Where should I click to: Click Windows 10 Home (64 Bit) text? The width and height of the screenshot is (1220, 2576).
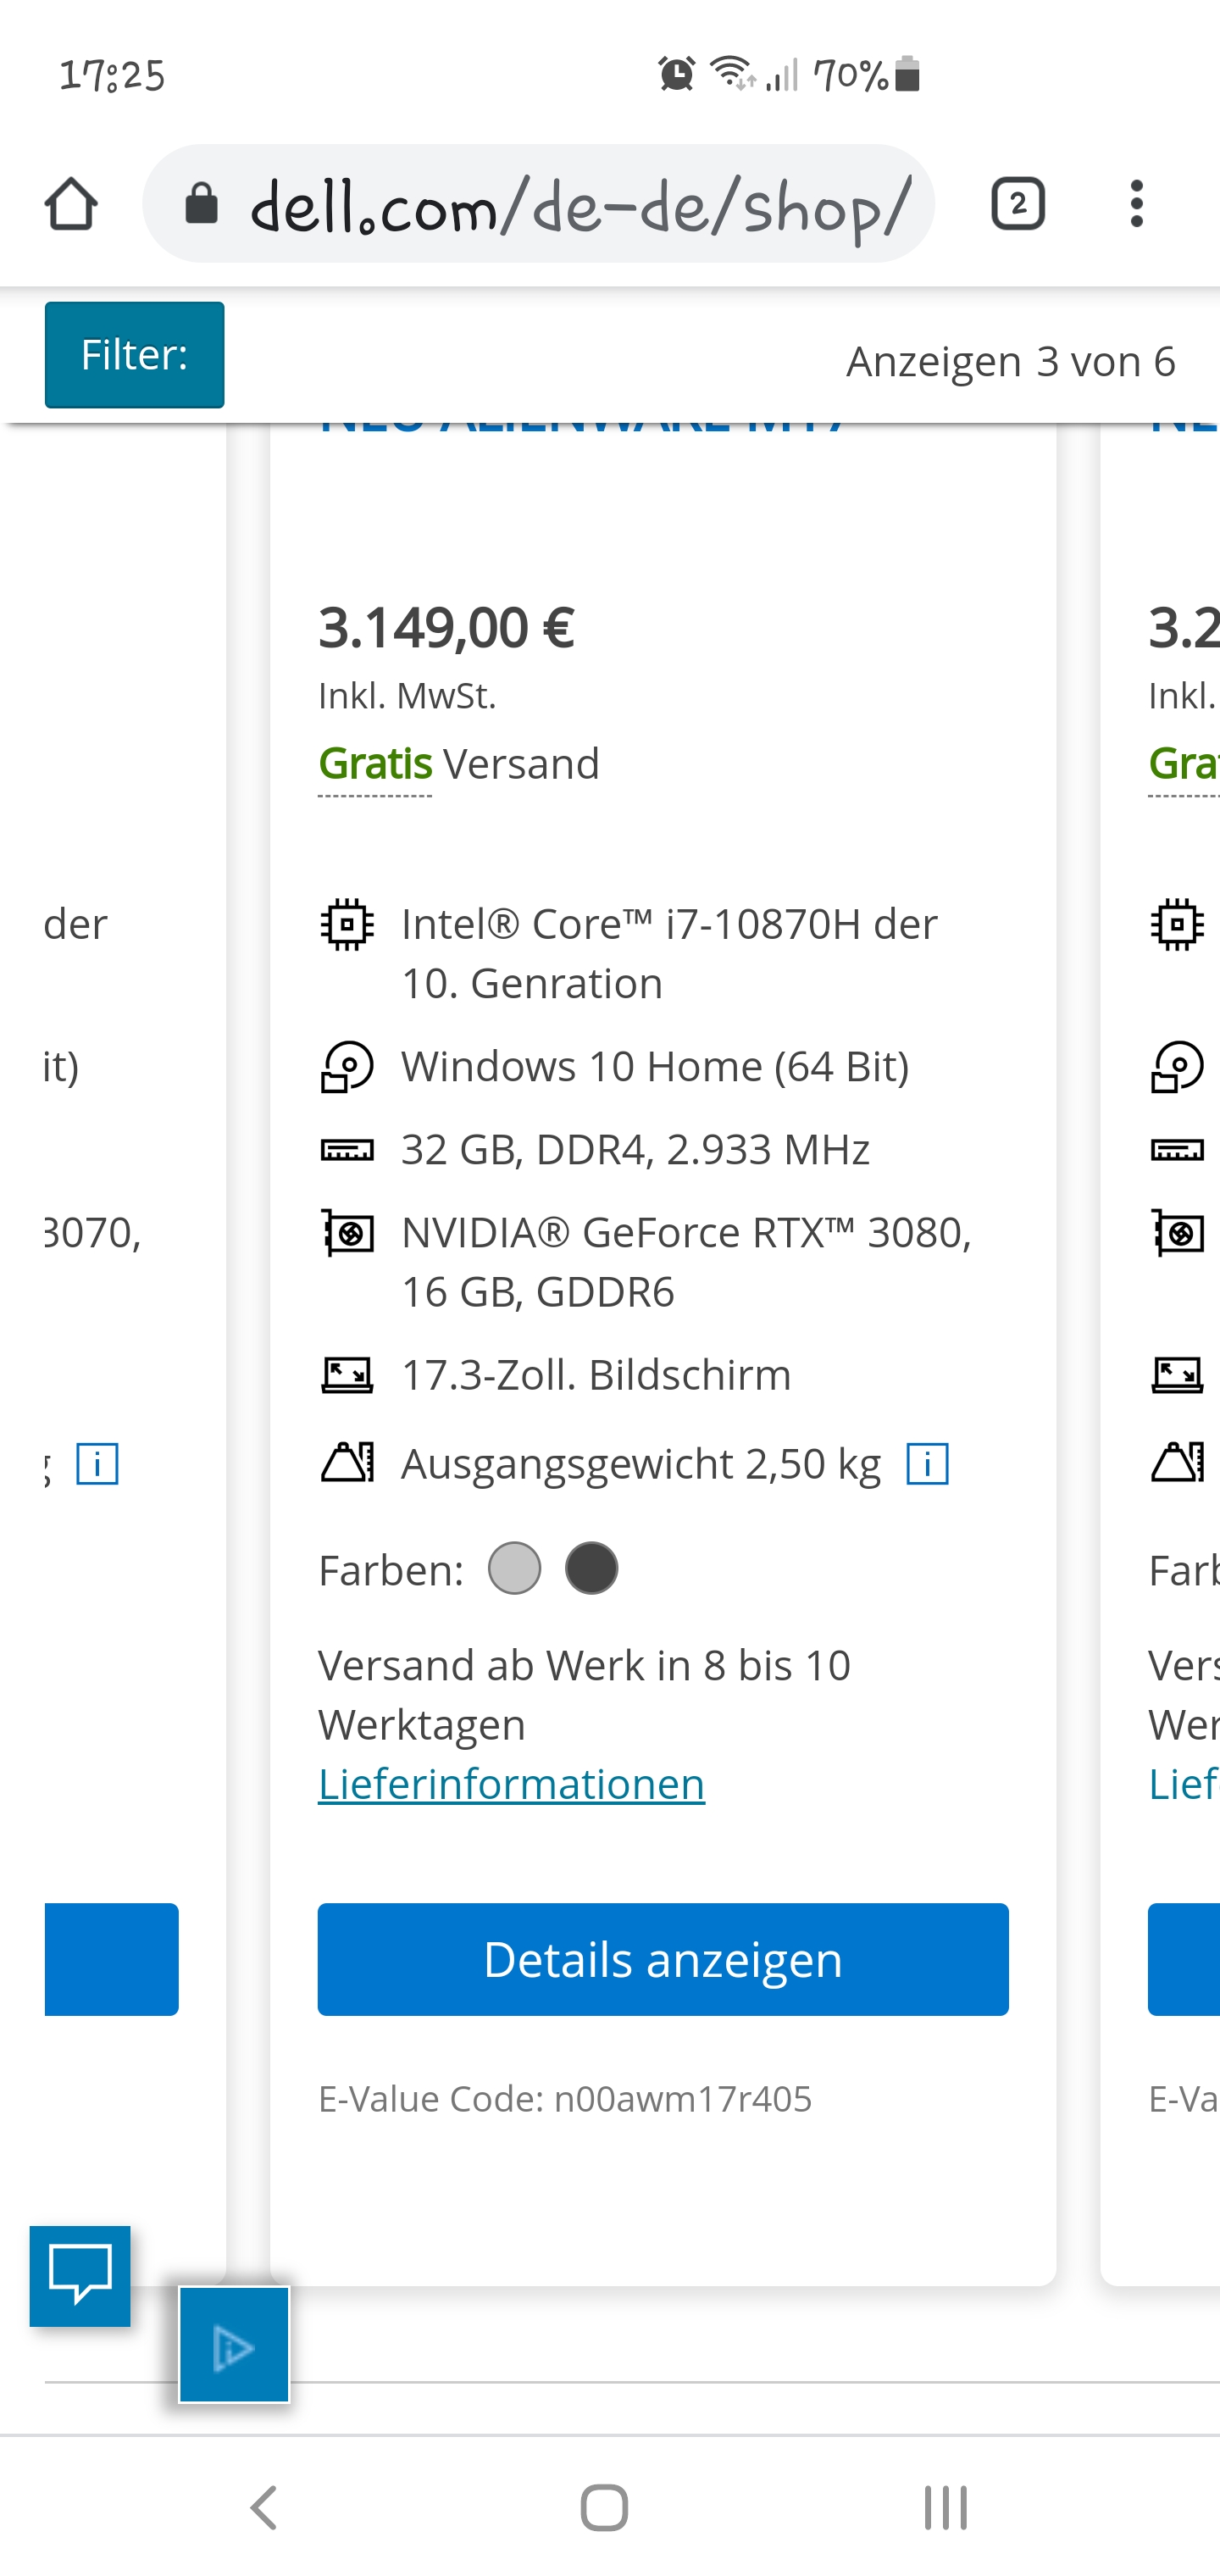click(x=655, y=1067)
